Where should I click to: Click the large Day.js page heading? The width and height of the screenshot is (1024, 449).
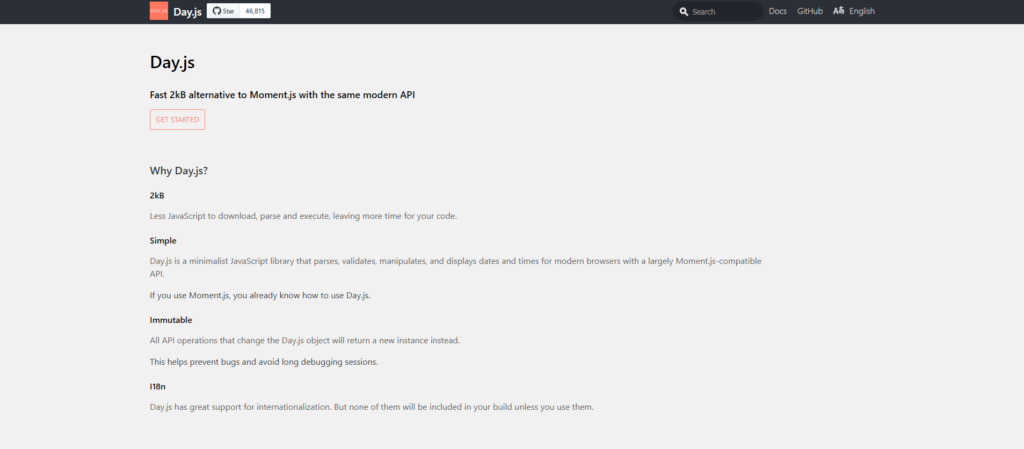172,63
